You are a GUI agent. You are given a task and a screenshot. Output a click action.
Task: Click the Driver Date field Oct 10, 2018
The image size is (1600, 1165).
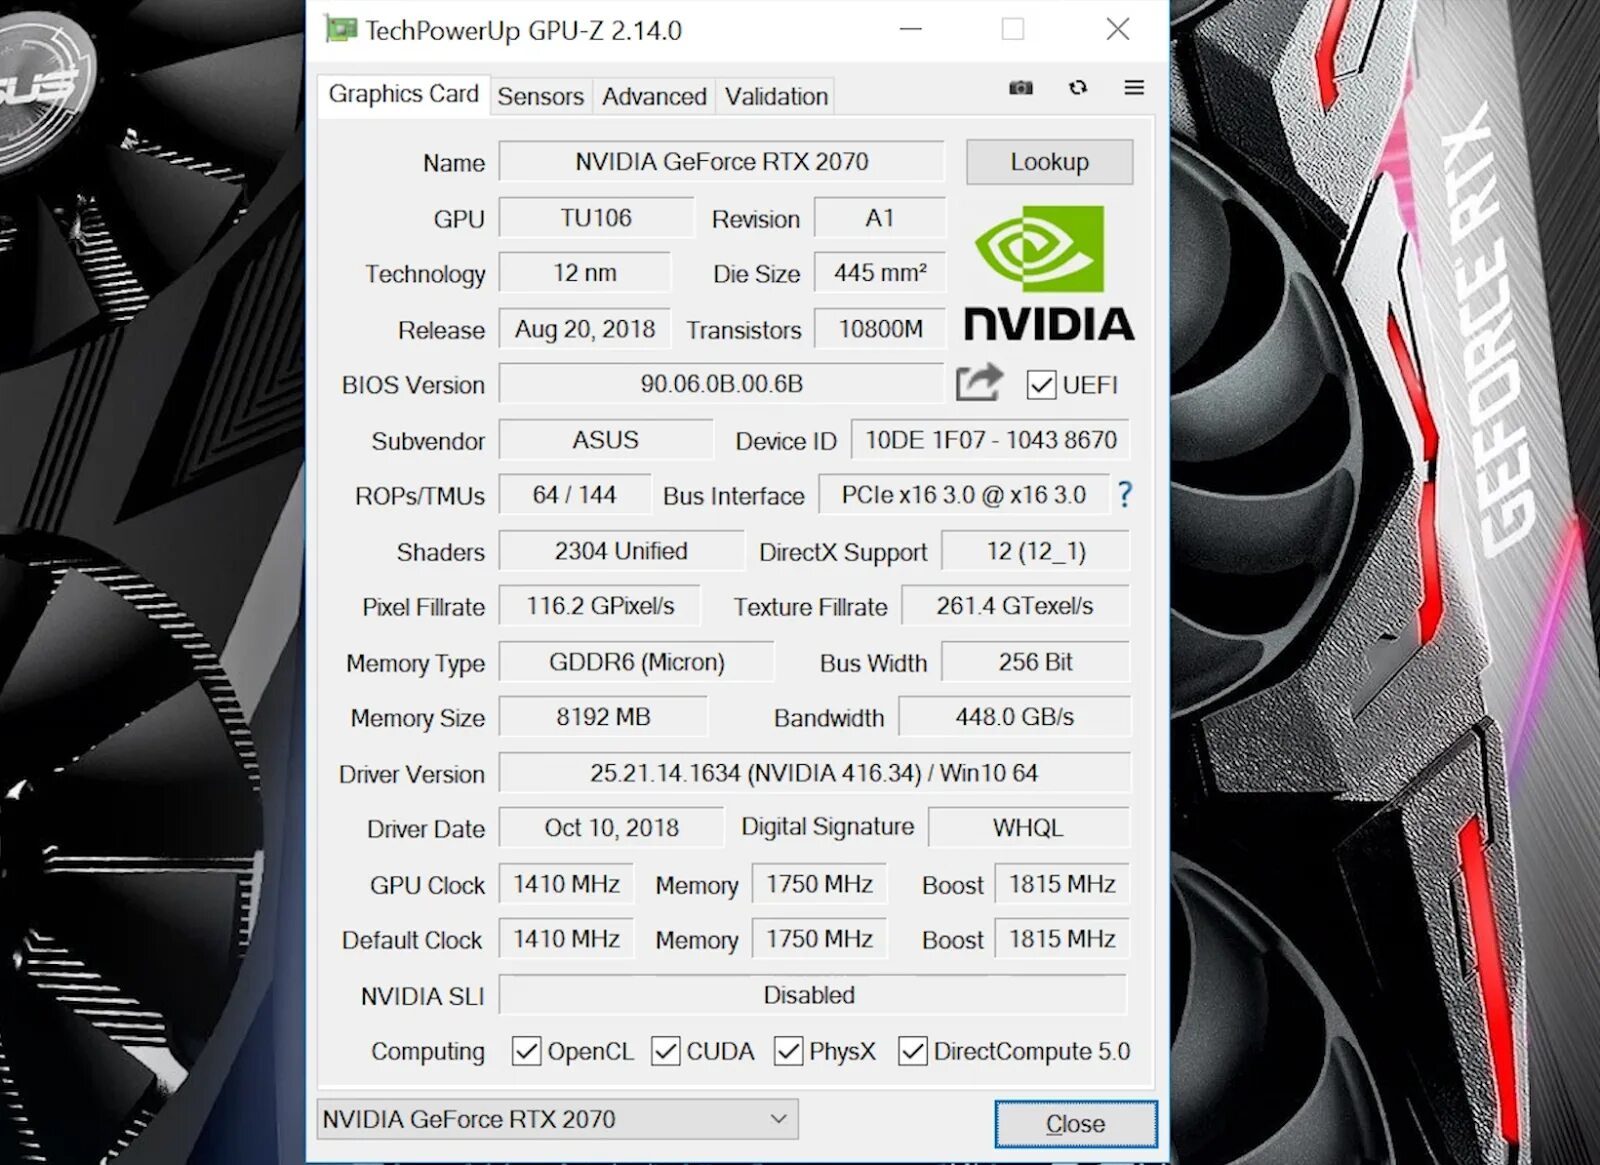[x=611, y=828]
